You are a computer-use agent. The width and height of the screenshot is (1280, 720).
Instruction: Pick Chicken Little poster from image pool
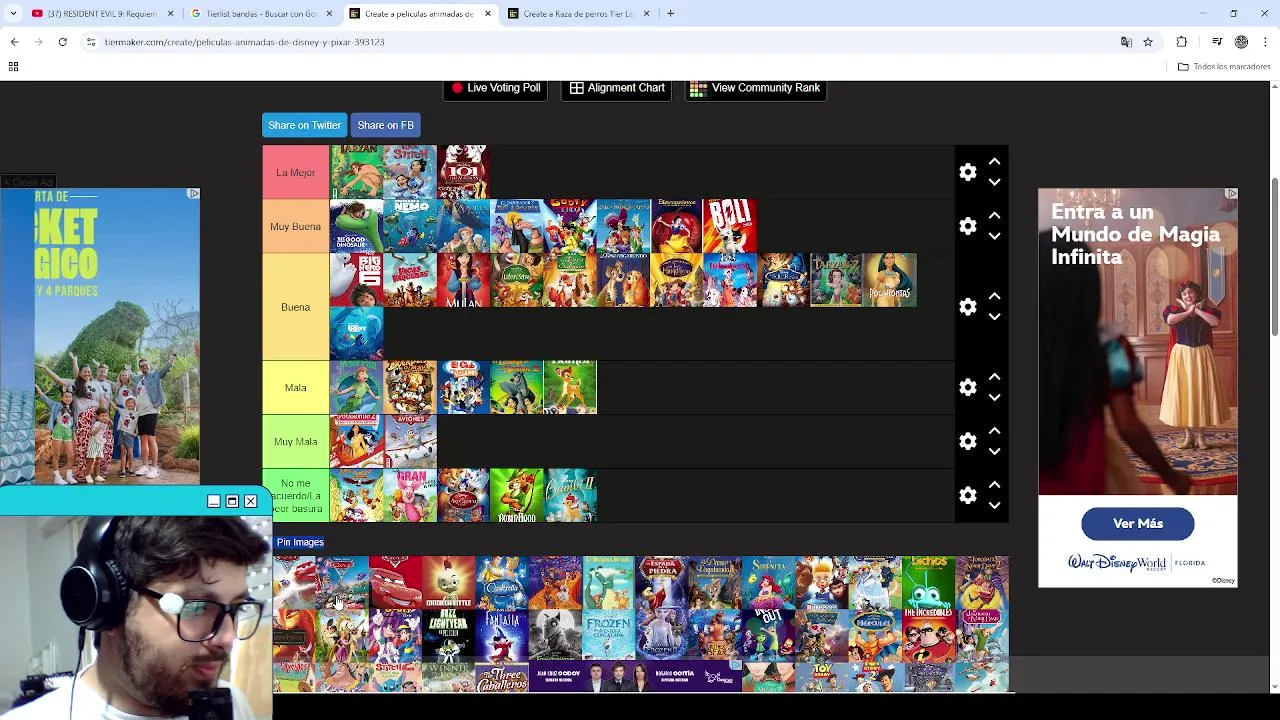coord(449,582)
